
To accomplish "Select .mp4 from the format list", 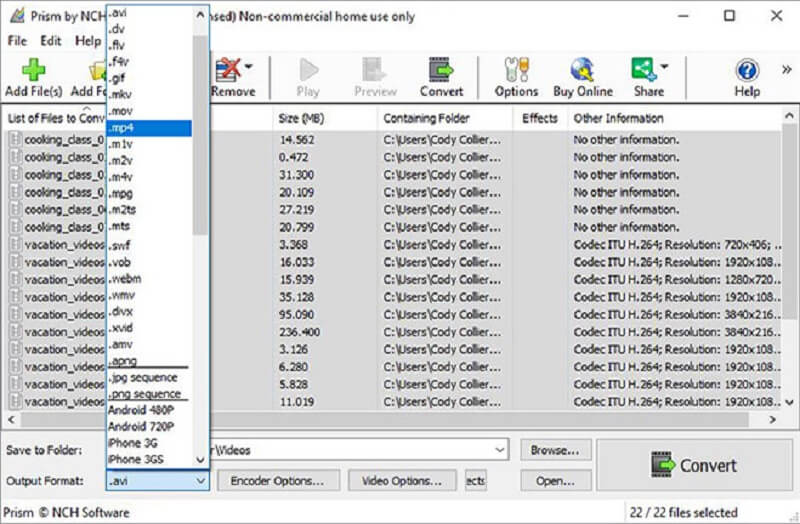I will click(x=149, y=128).
